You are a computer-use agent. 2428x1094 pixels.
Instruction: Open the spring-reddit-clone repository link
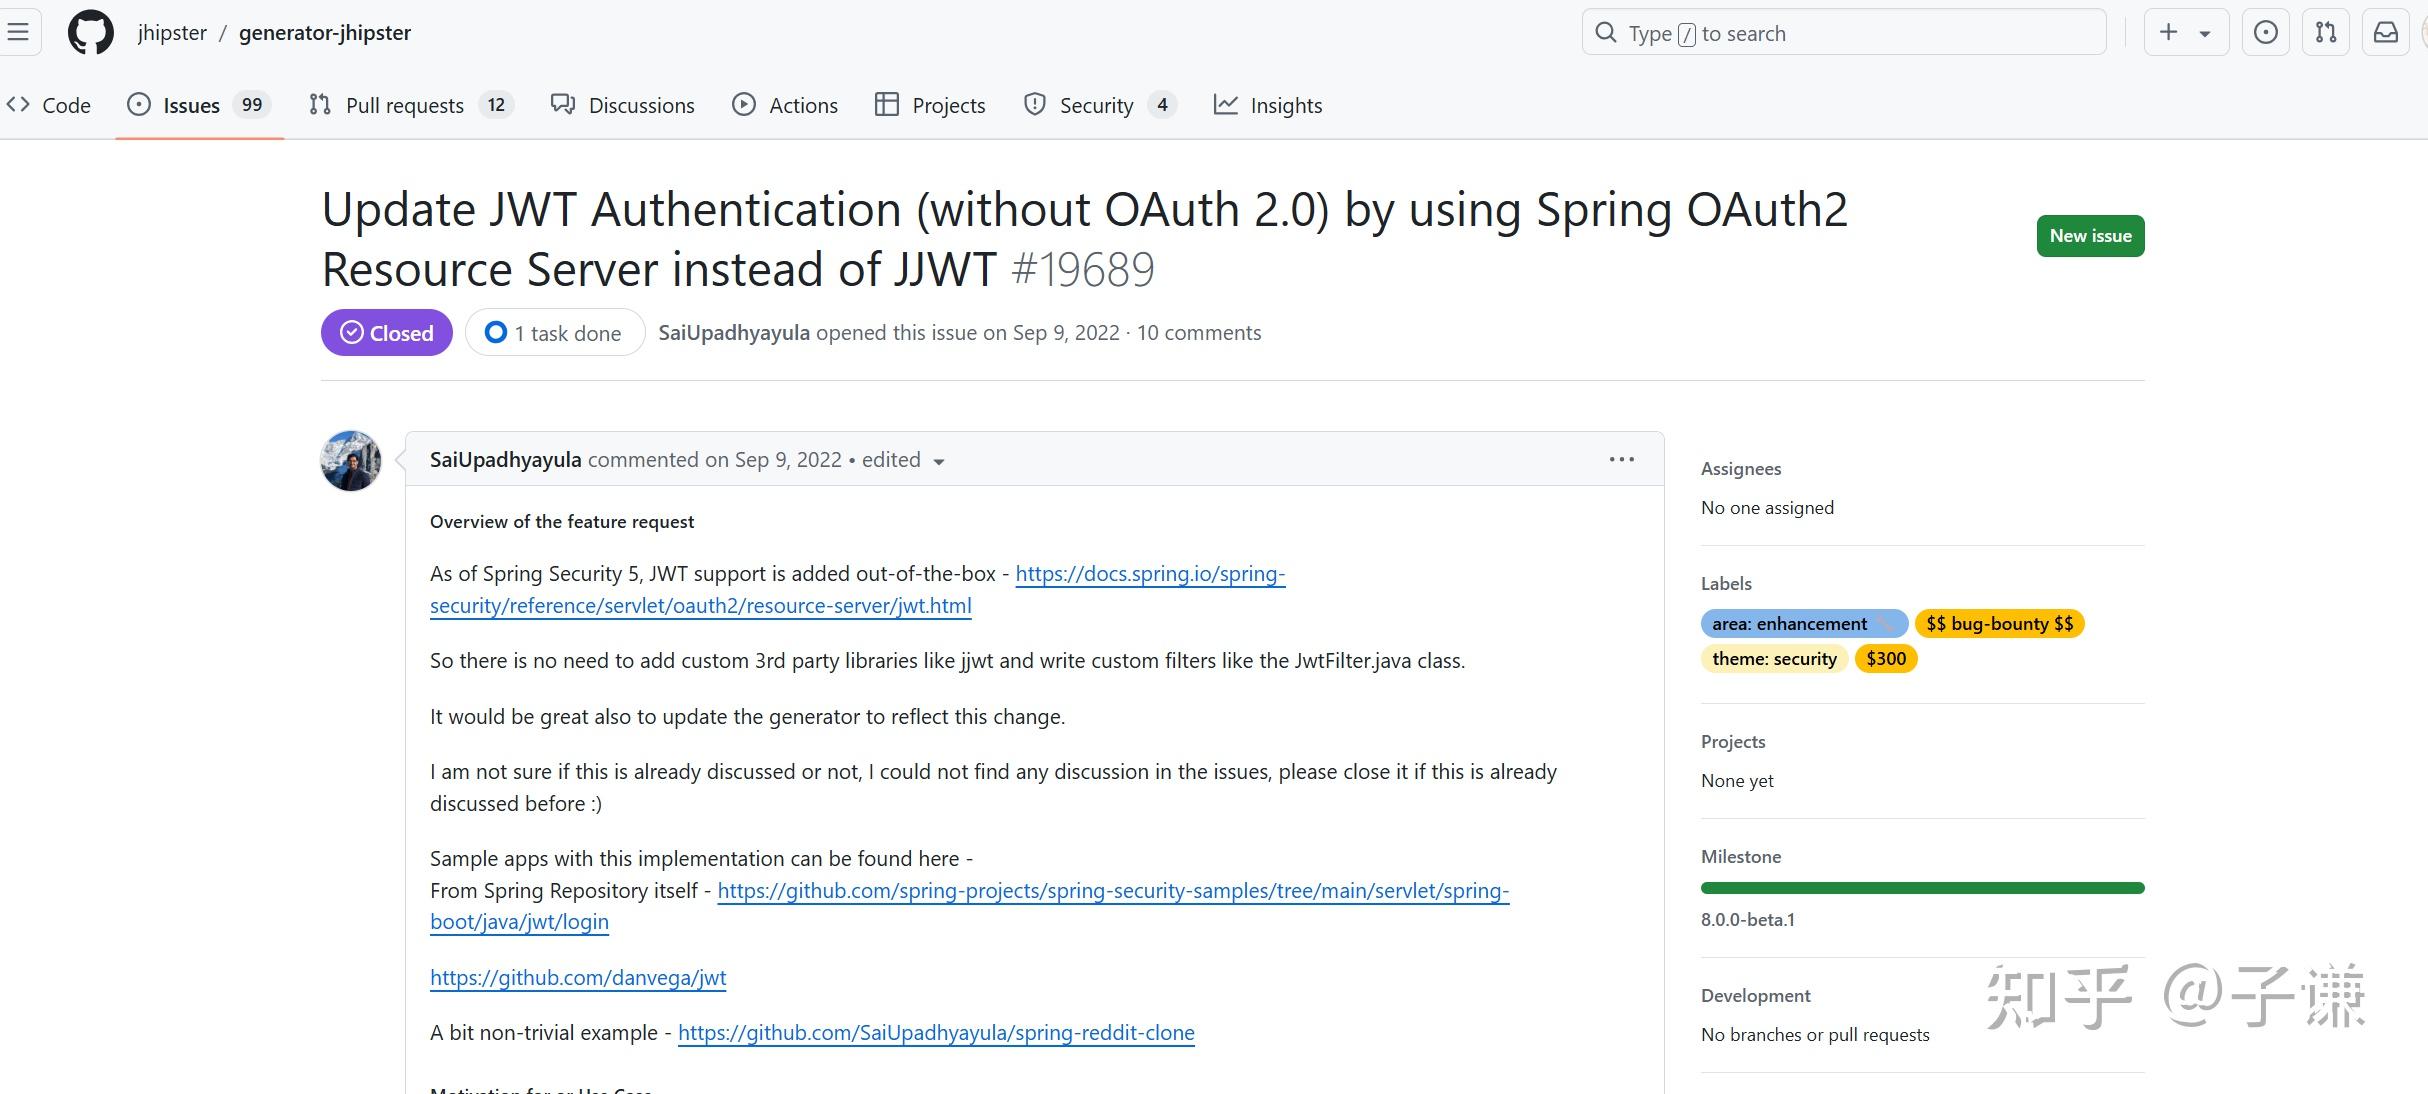click(936, 1033)
